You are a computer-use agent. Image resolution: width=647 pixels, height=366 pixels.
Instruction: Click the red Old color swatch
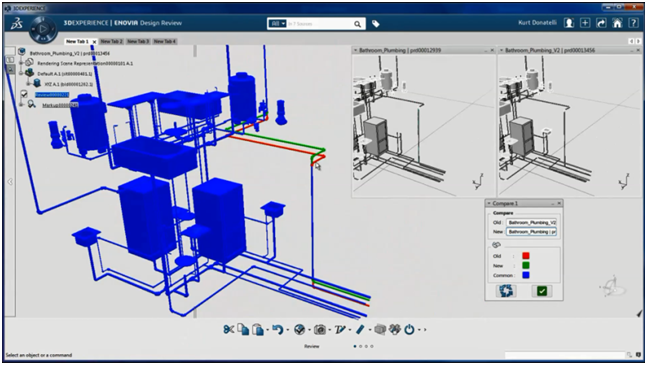(526, 256)
